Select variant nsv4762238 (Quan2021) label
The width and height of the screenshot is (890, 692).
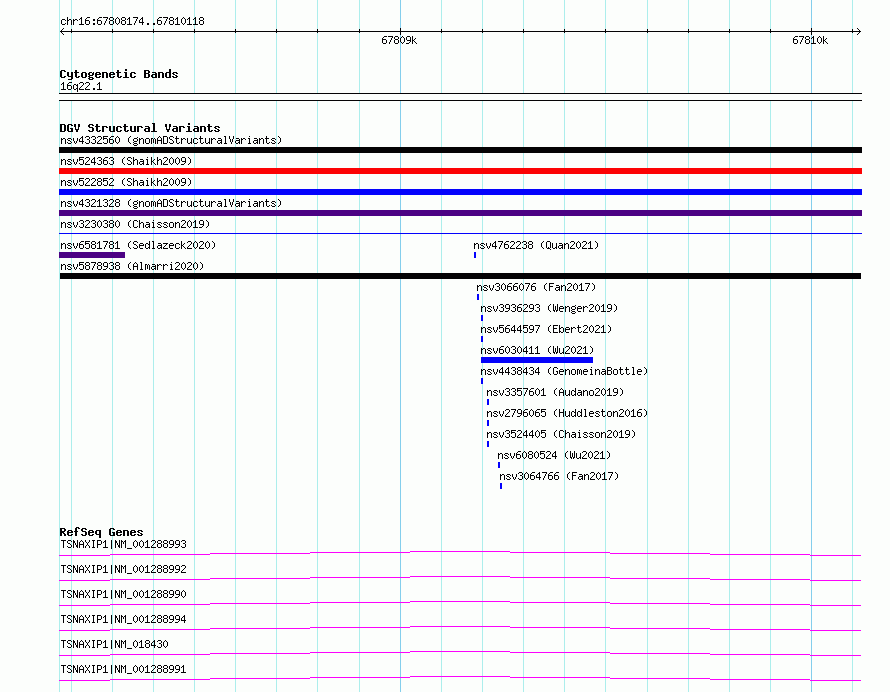pyautogui.click(x=536, y=245)
